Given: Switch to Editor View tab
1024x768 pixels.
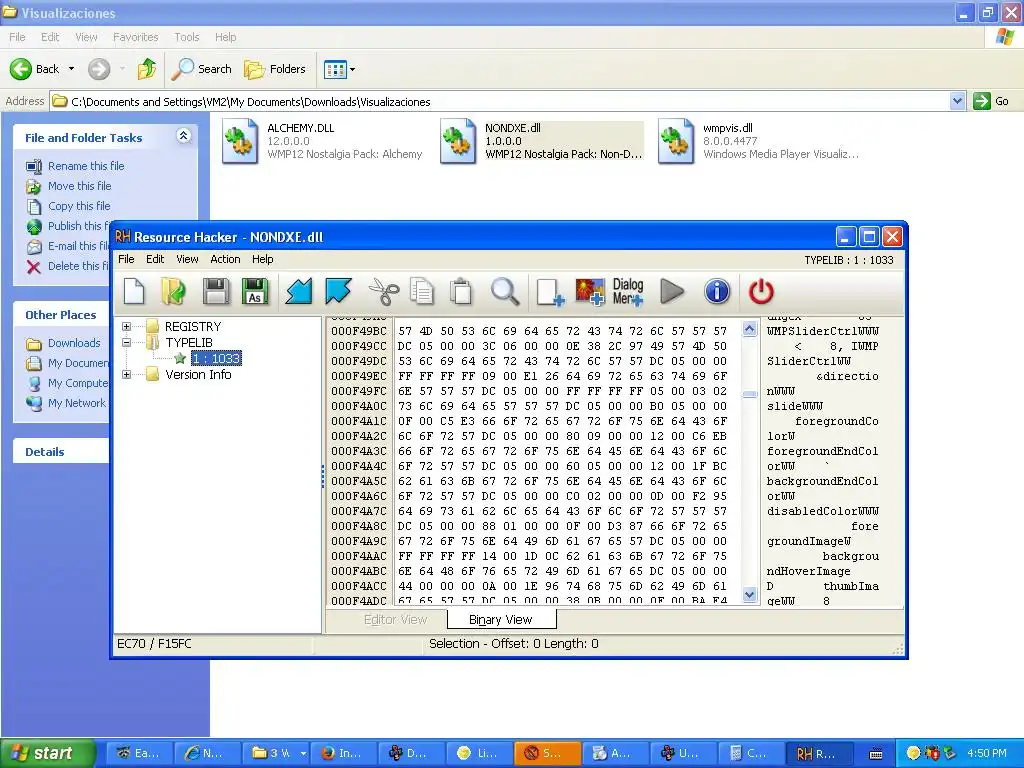Looking at the screenshot, I should (x=395, y=619).
